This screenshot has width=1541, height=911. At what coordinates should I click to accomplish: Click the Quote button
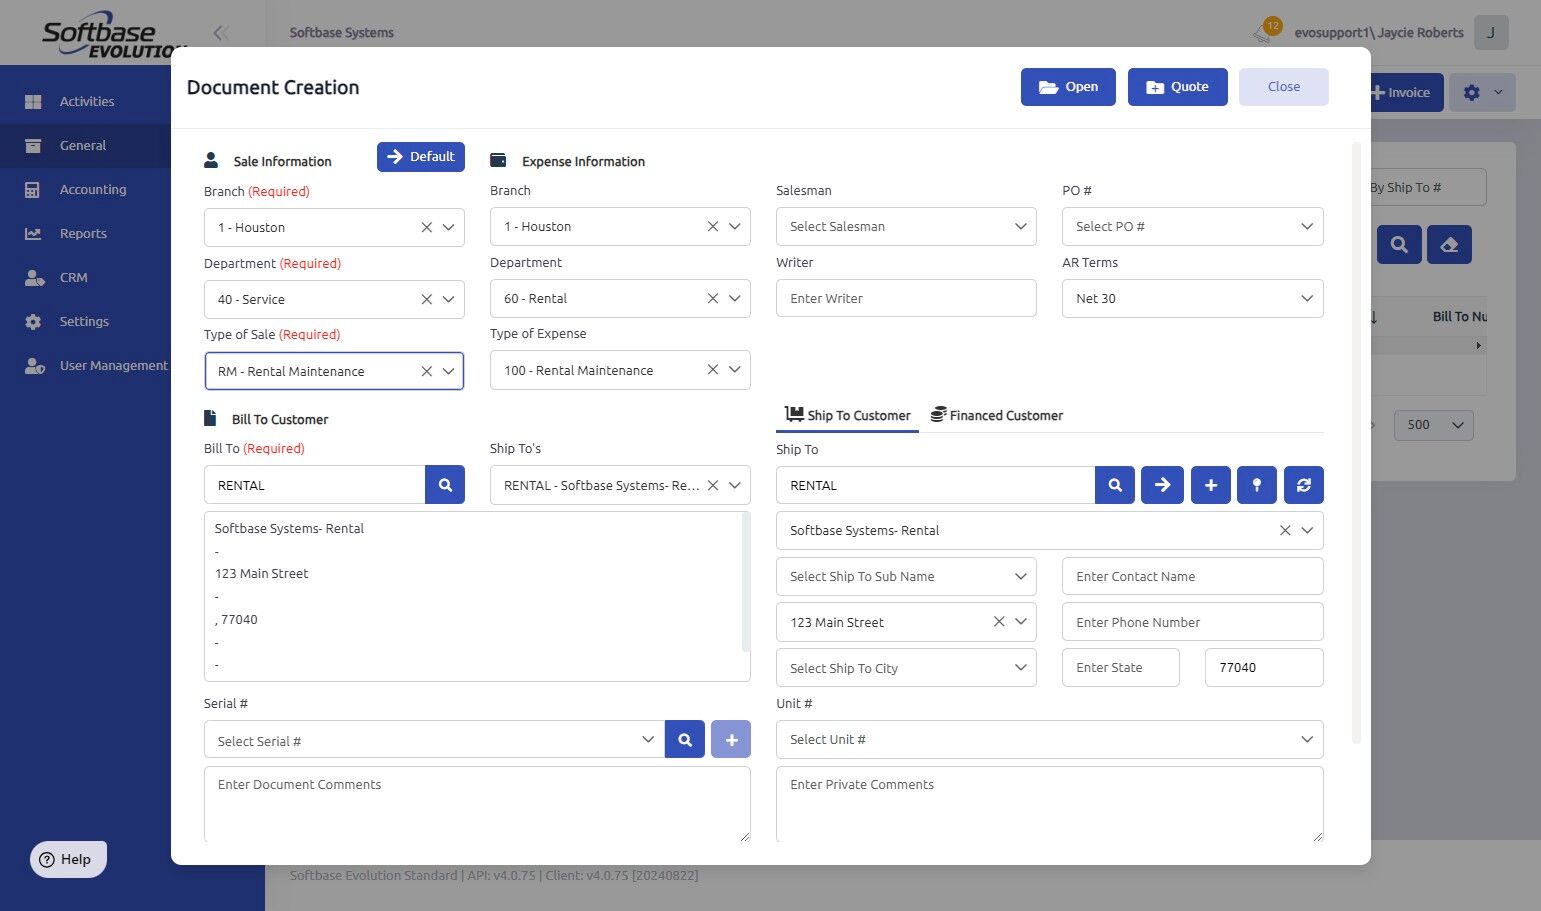click(1177, 87)
